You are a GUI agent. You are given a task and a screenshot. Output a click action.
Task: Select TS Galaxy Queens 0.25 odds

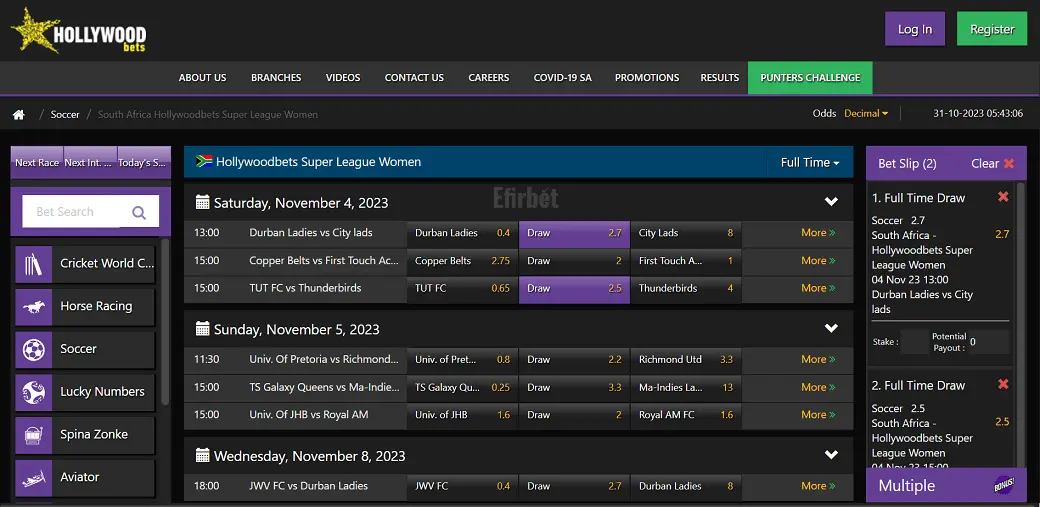(x=462, y=388)
